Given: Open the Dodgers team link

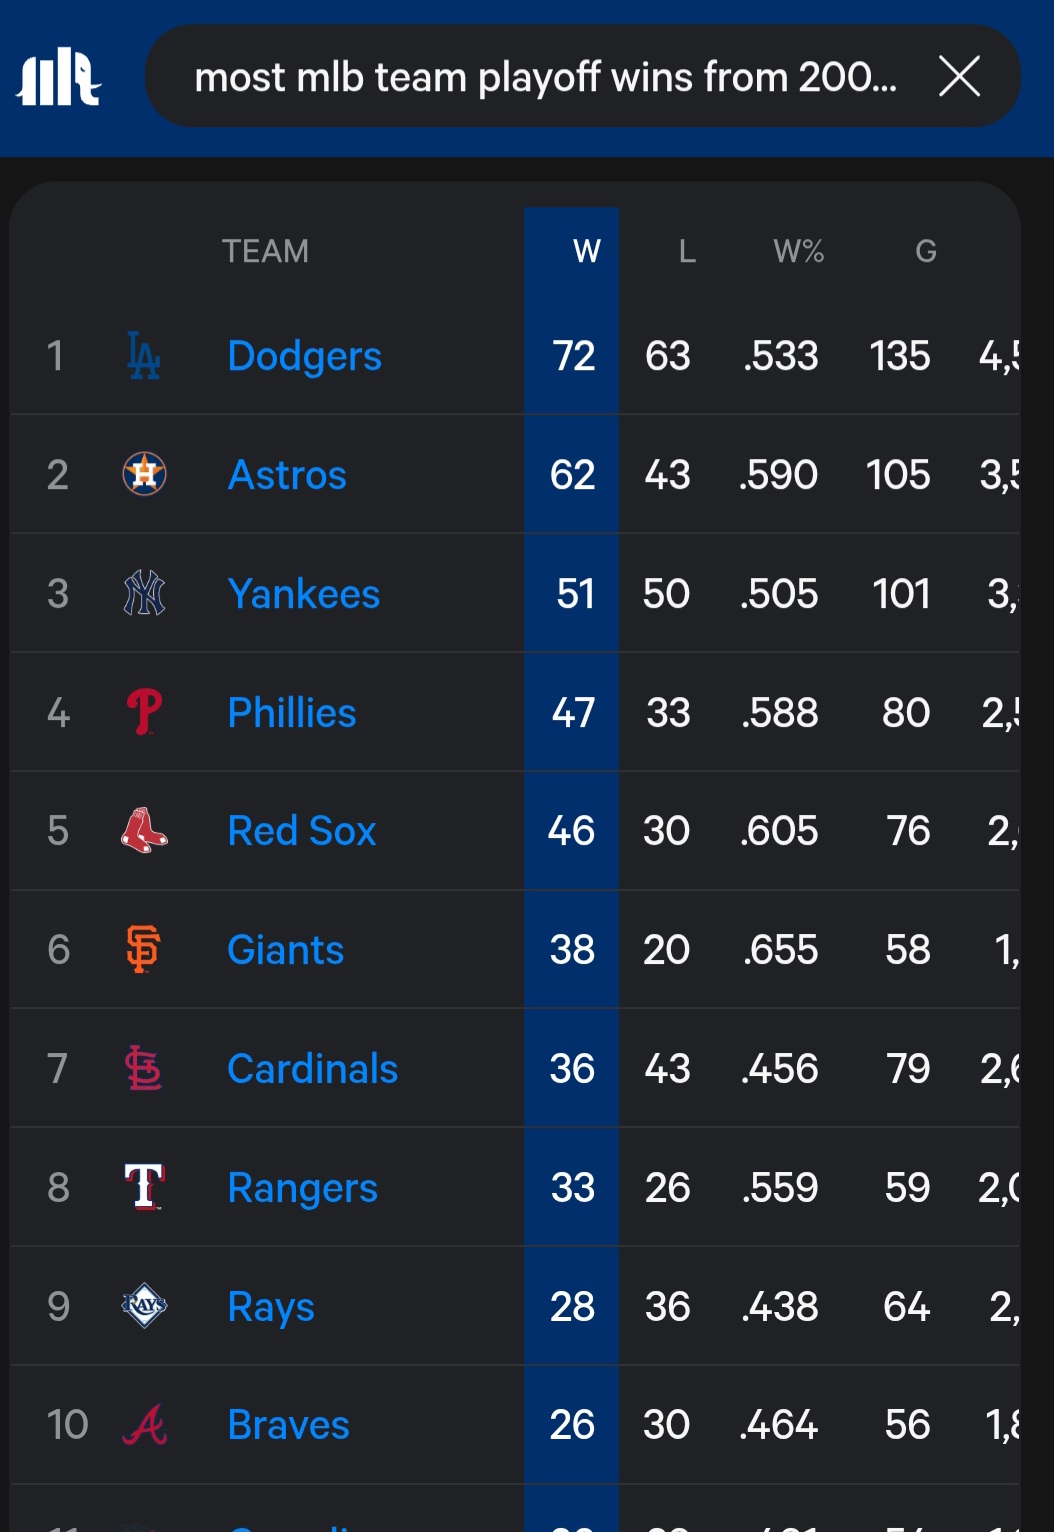Looking at the screenshot, I should click(x=304, y=356).
